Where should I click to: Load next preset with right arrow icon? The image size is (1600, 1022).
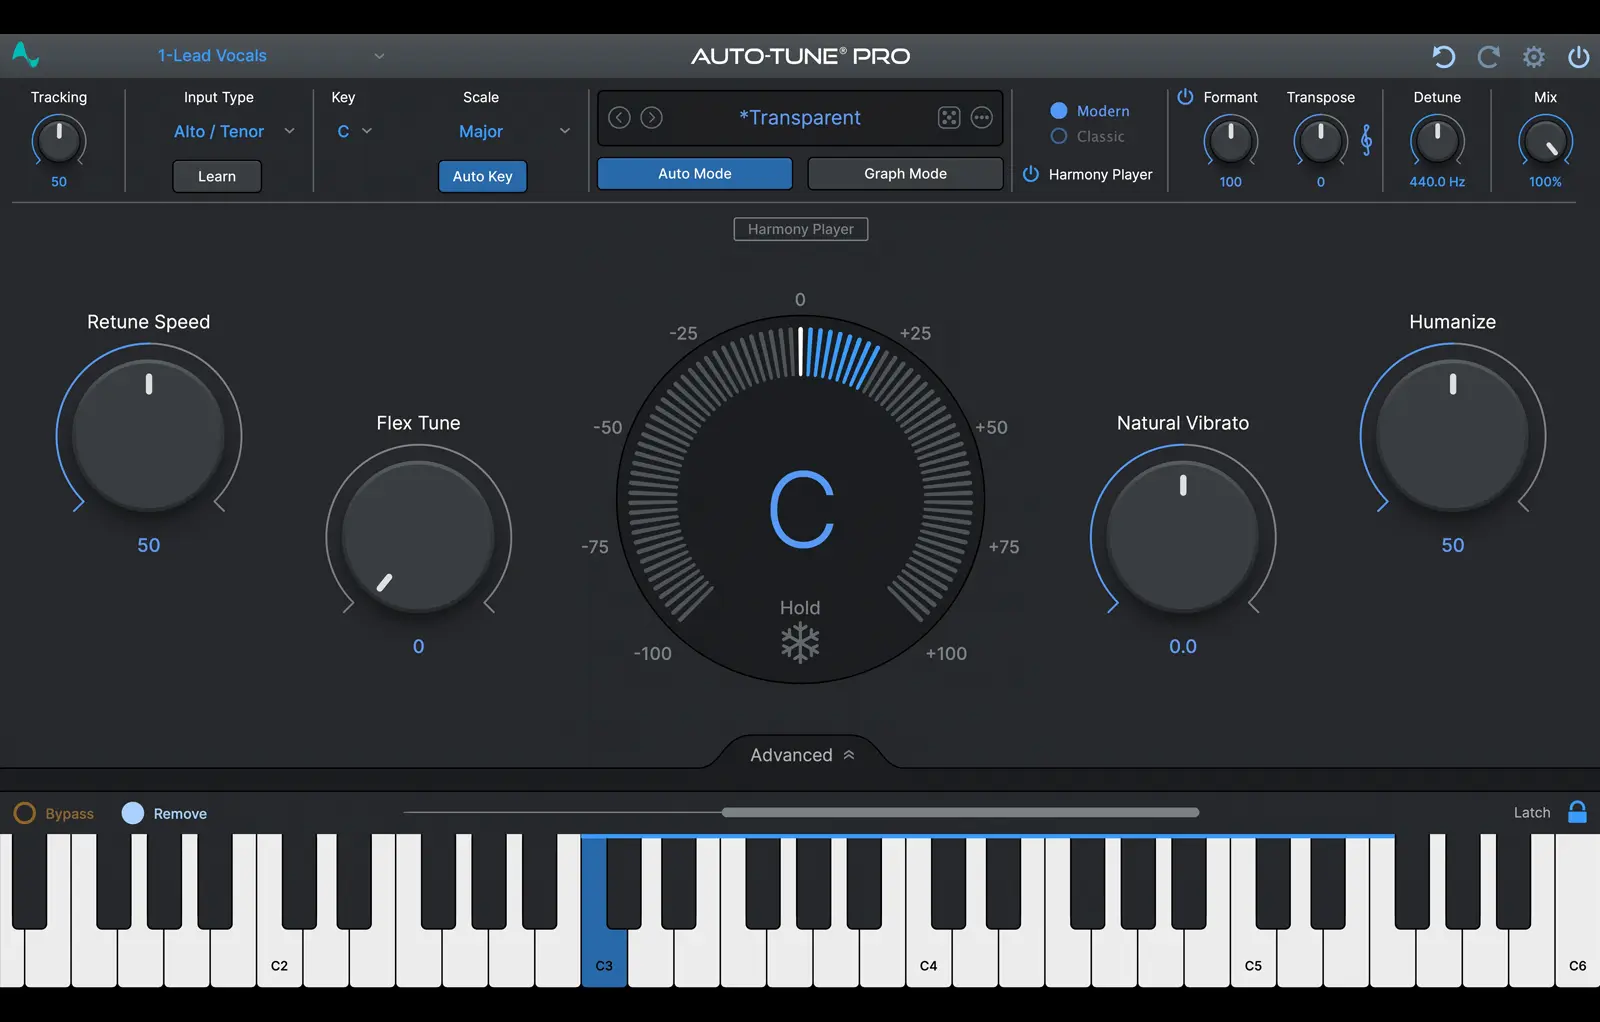tap(651, 118)
